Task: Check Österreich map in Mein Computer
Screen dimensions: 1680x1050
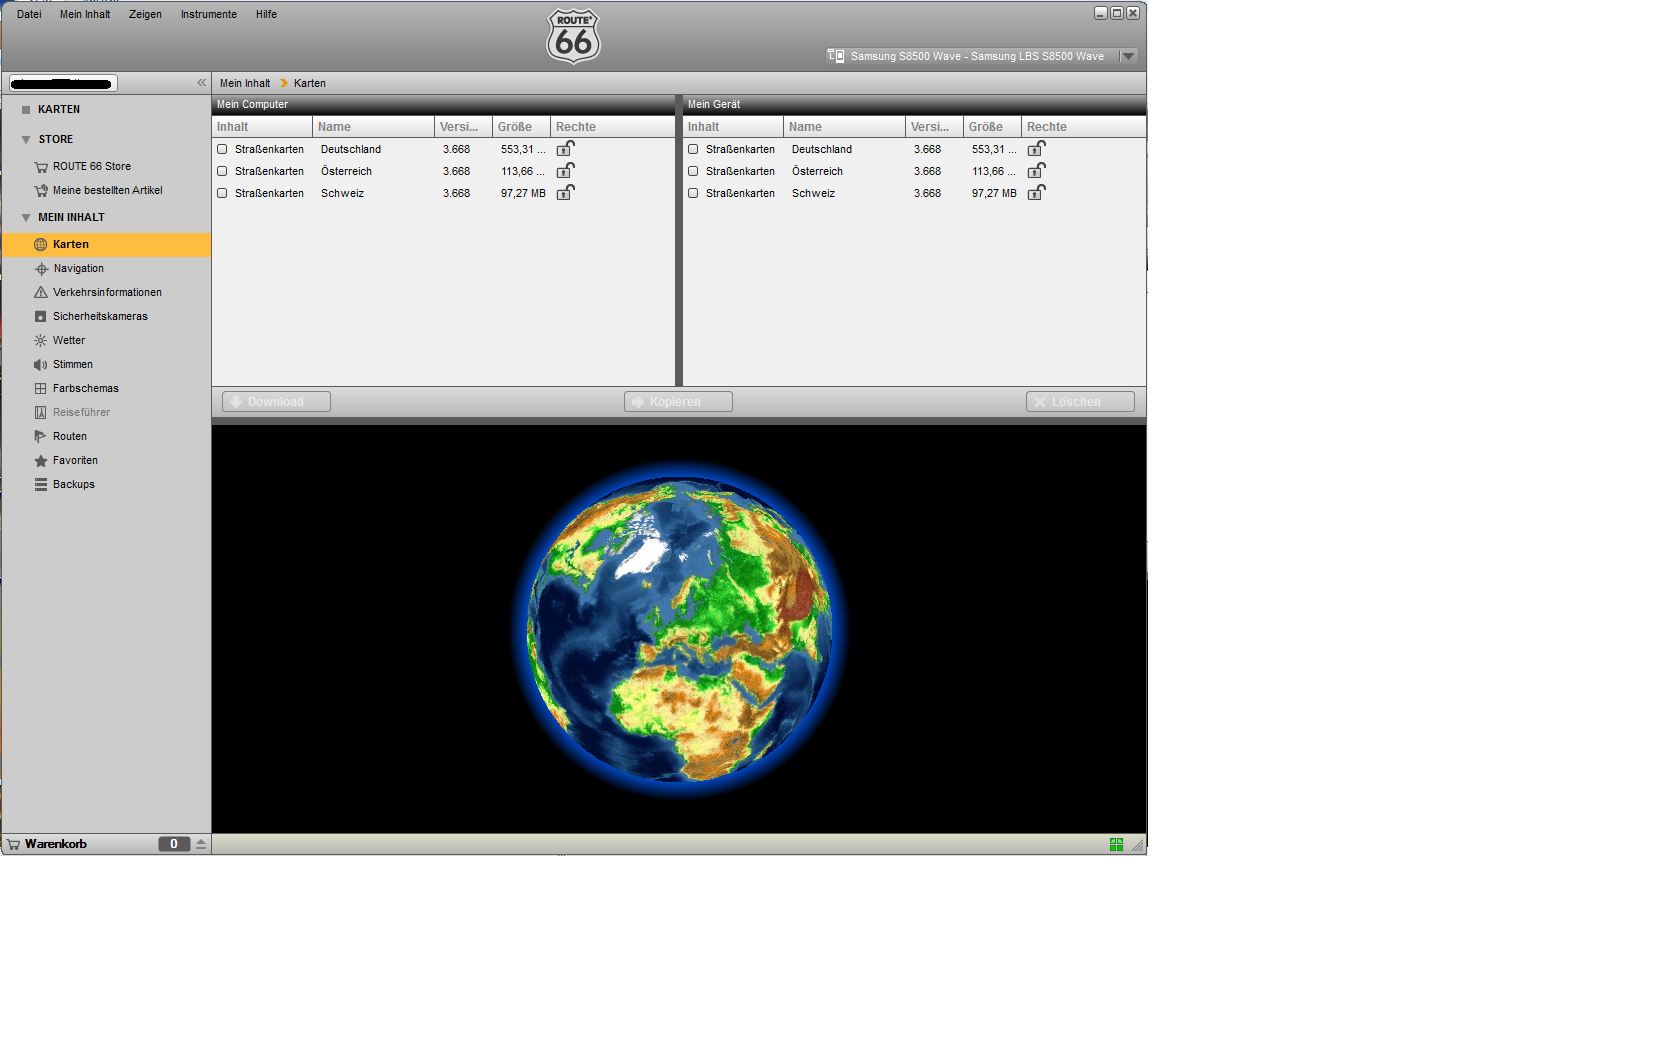Action: pos(222,172)
